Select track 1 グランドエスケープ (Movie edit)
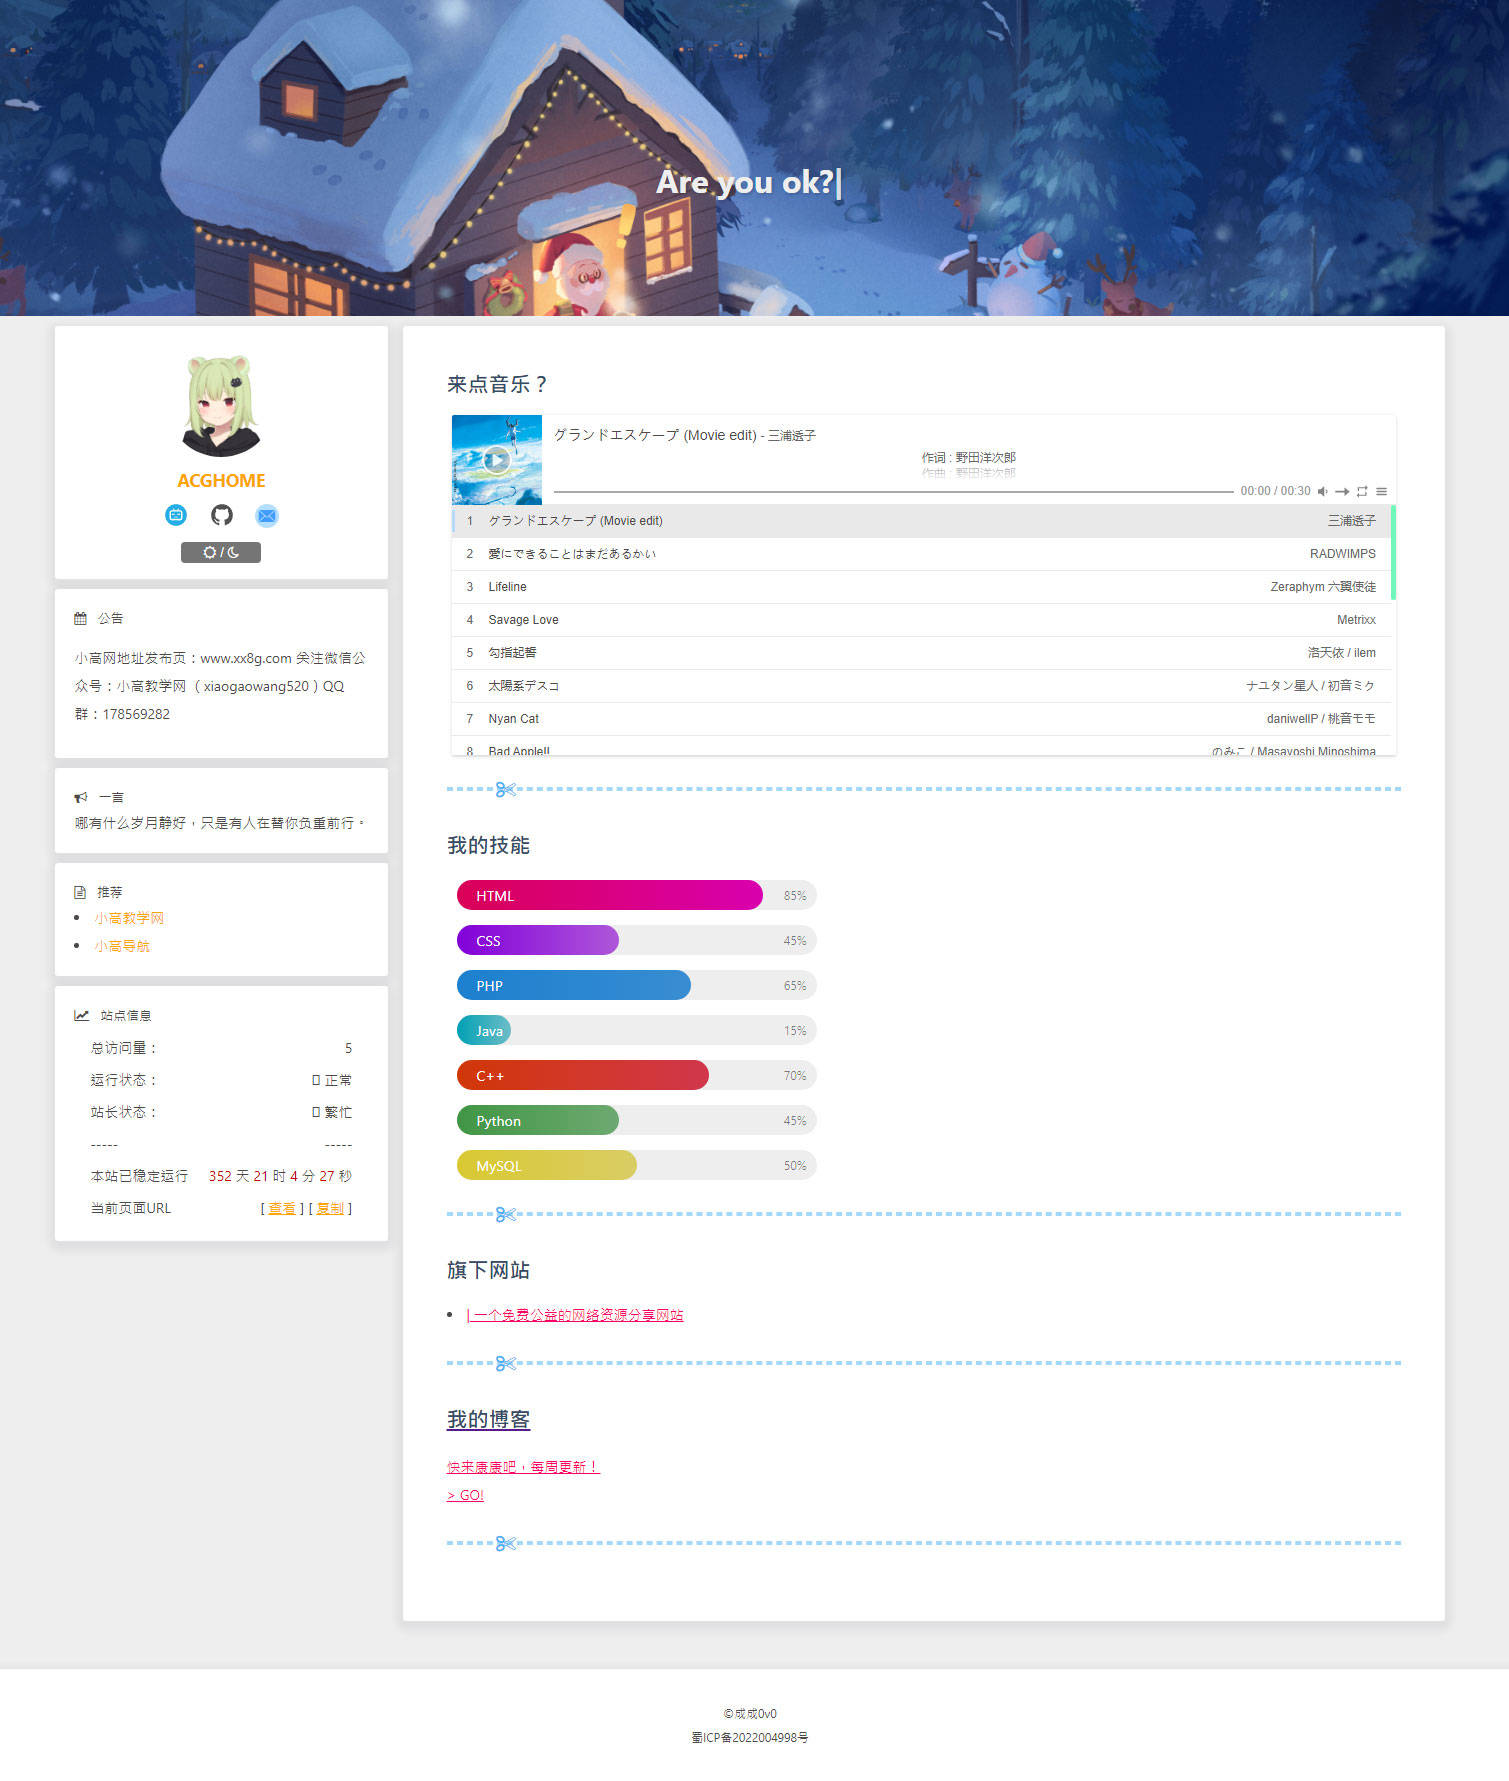This screenshot has width=1509, height=1781. 921,521
